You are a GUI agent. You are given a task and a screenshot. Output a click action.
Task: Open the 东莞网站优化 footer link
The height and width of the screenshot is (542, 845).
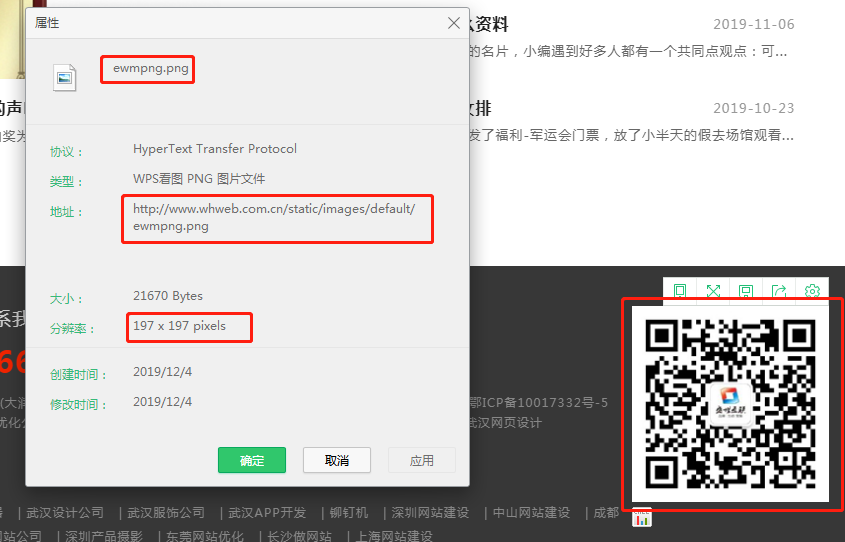pyautogui.click(x=204, y=536)
